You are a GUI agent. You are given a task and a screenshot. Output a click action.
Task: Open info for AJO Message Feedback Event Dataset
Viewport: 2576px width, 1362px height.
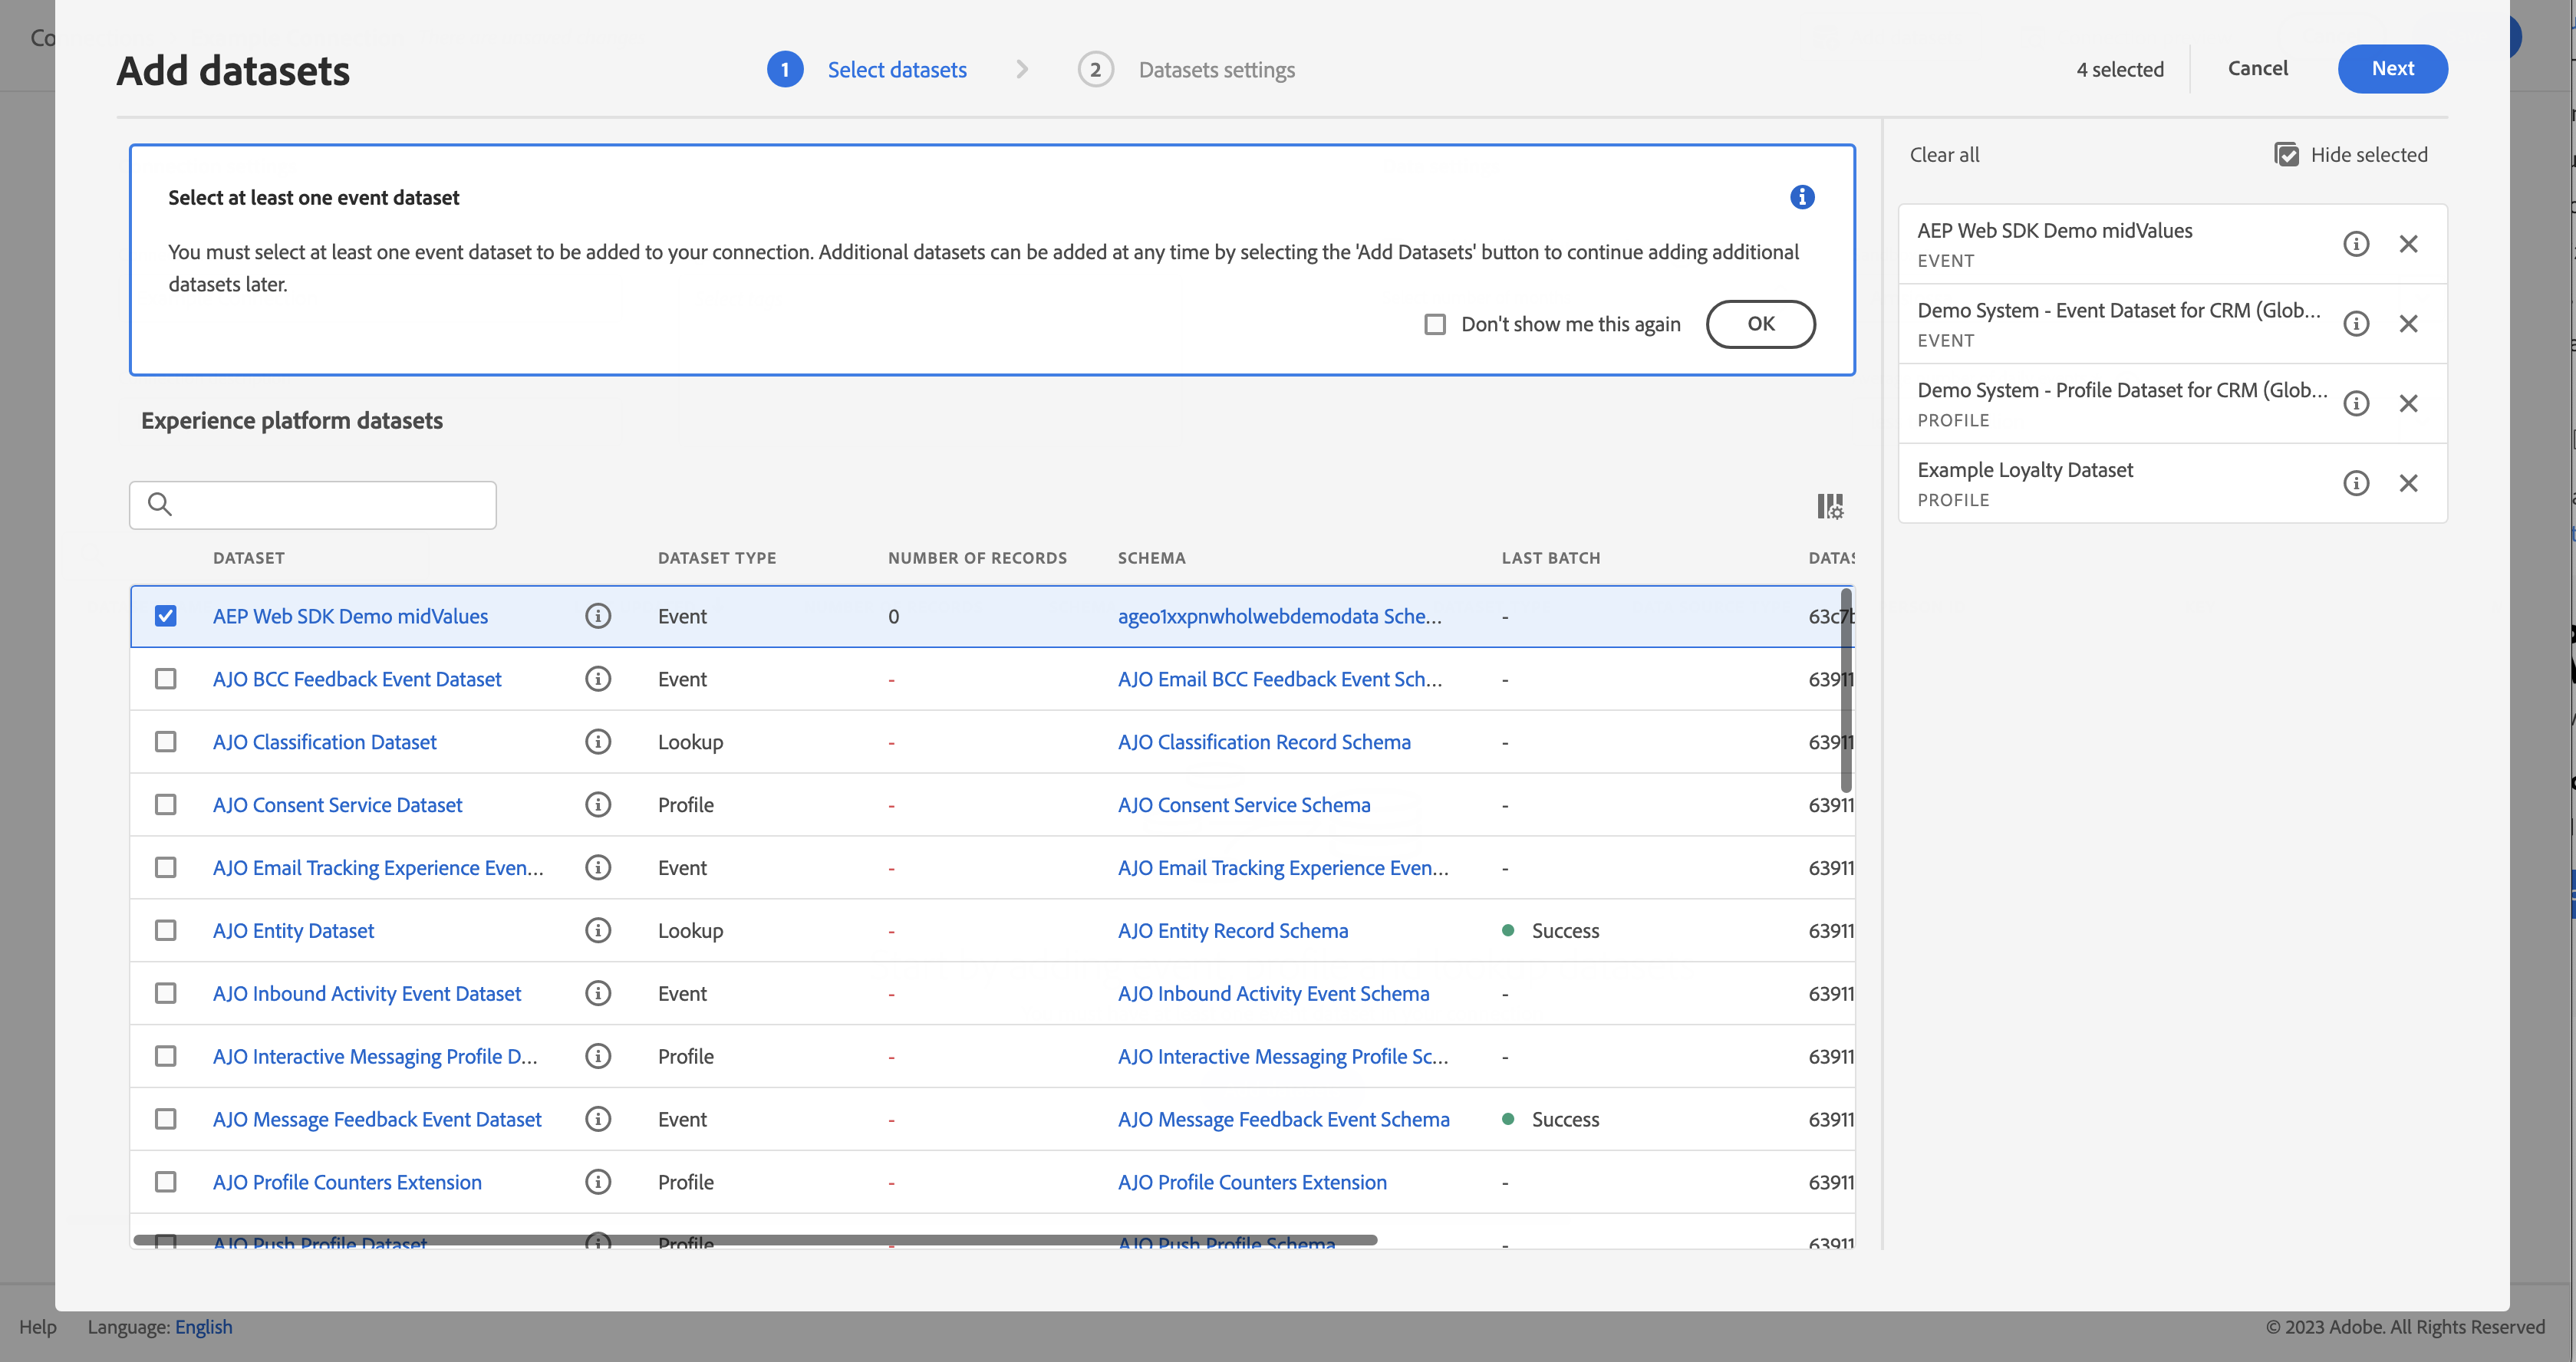click(598, 1119)
